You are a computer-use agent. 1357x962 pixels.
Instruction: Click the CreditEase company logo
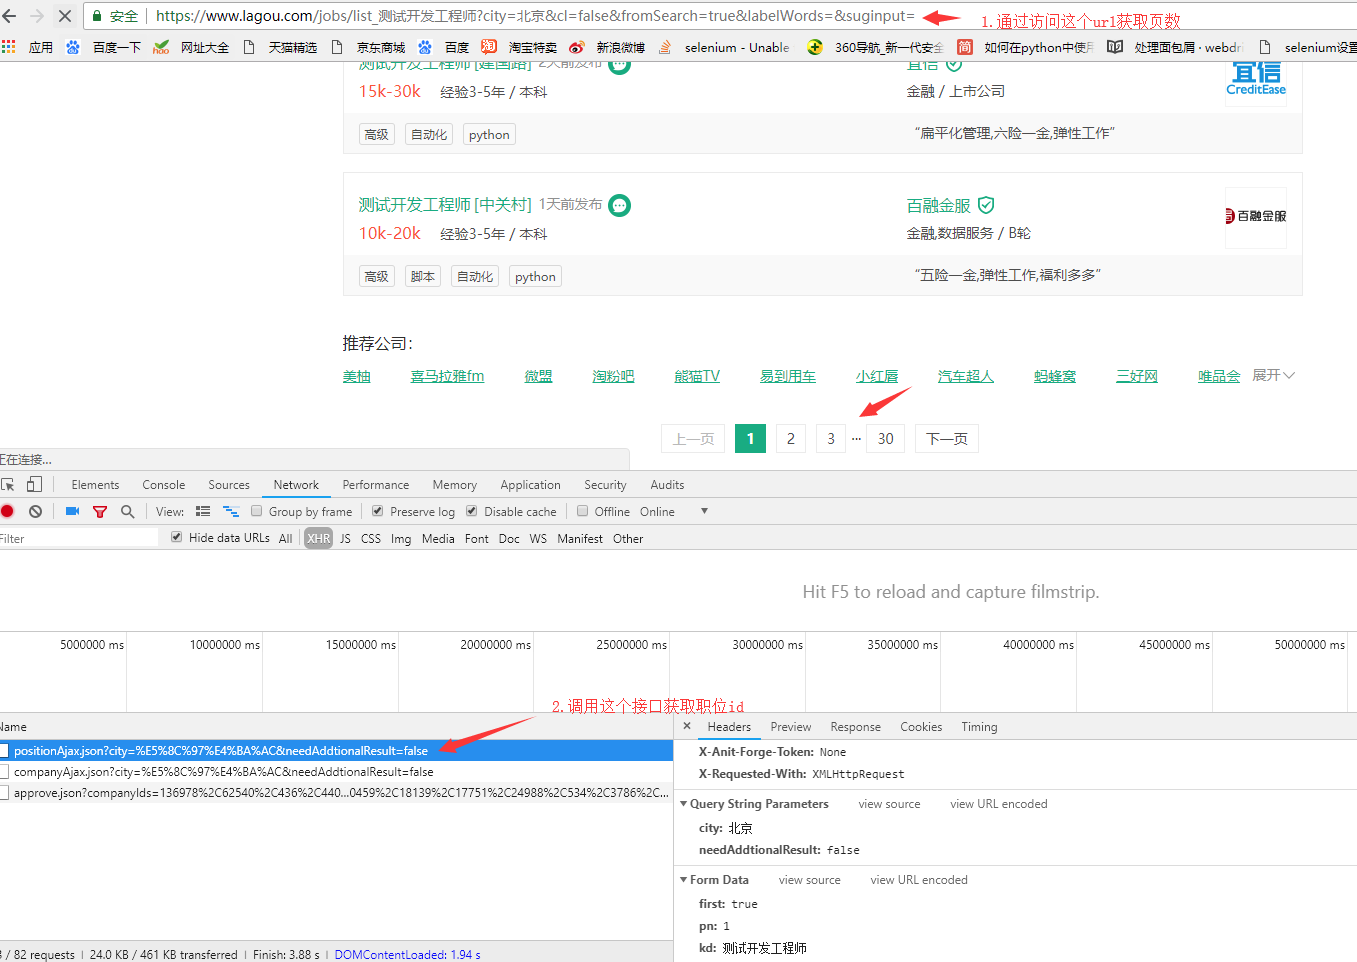tap(1256, 78)
